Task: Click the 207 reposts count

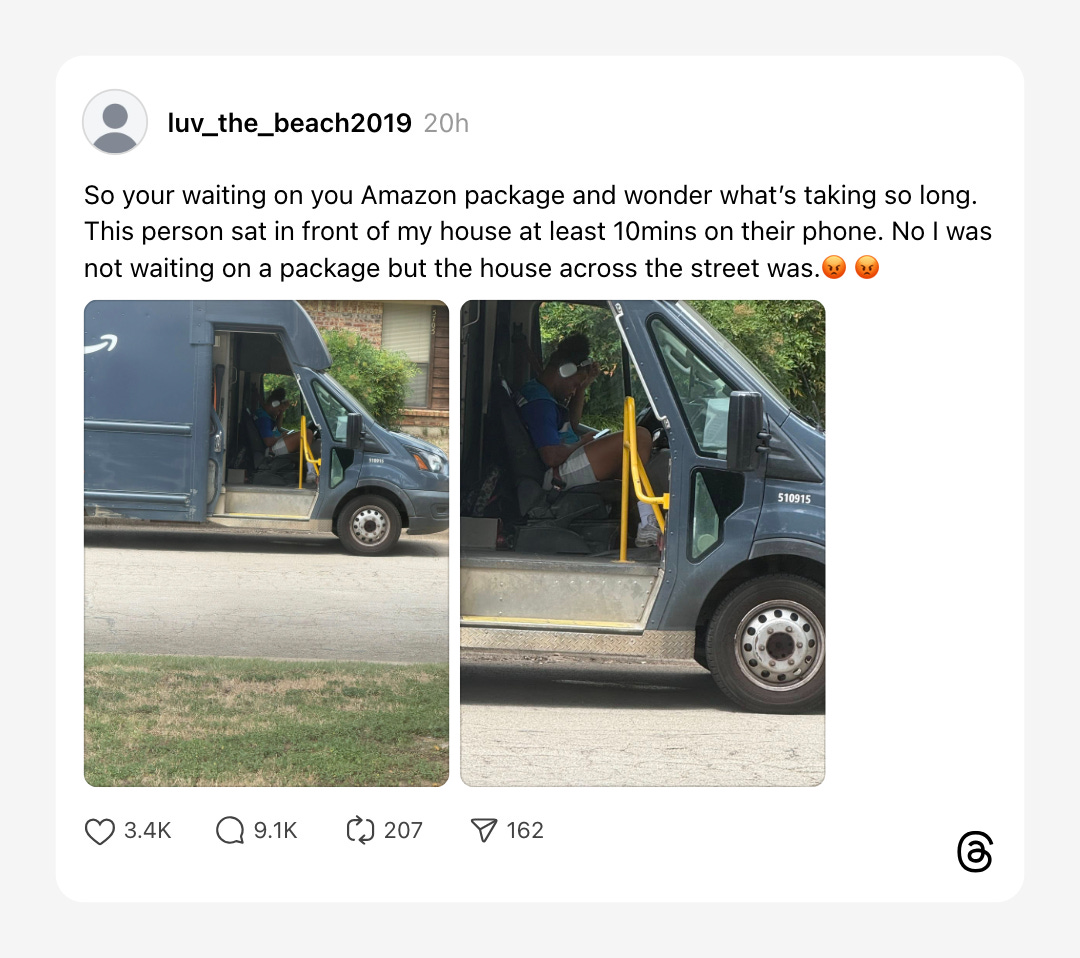Action: coord(403,831)
